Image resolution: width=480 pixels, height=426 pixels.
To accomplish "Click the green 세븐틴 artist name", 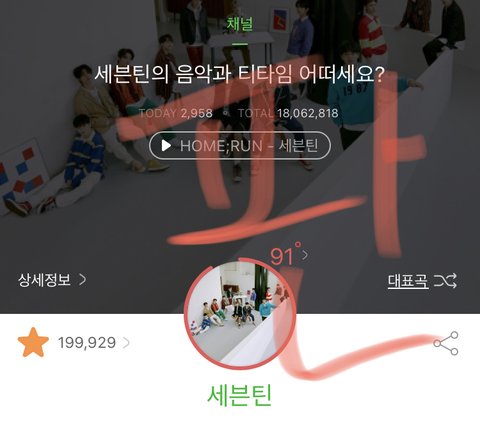I will coord(240,396).
